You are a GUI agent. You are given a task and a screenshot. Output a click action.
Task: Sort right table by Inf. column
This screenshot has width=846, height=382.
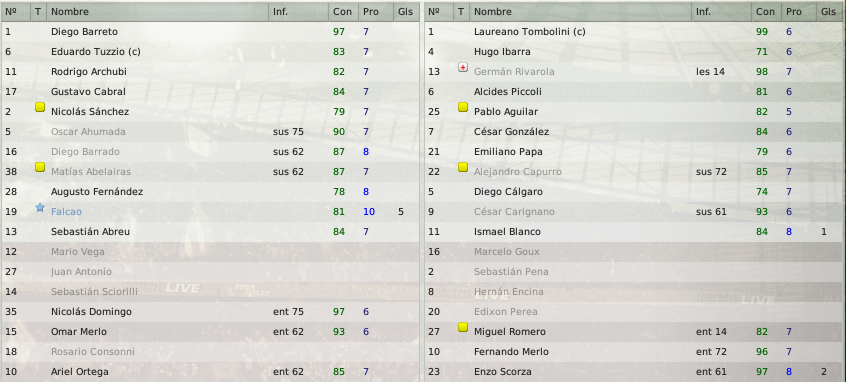721,11
